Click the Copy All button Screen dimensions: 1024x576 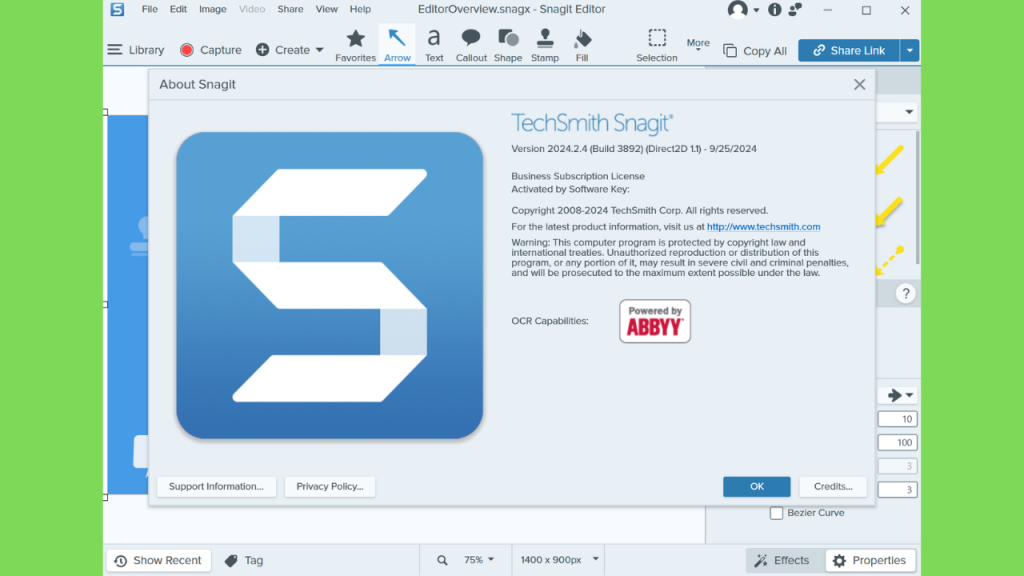tap(755, 51)
